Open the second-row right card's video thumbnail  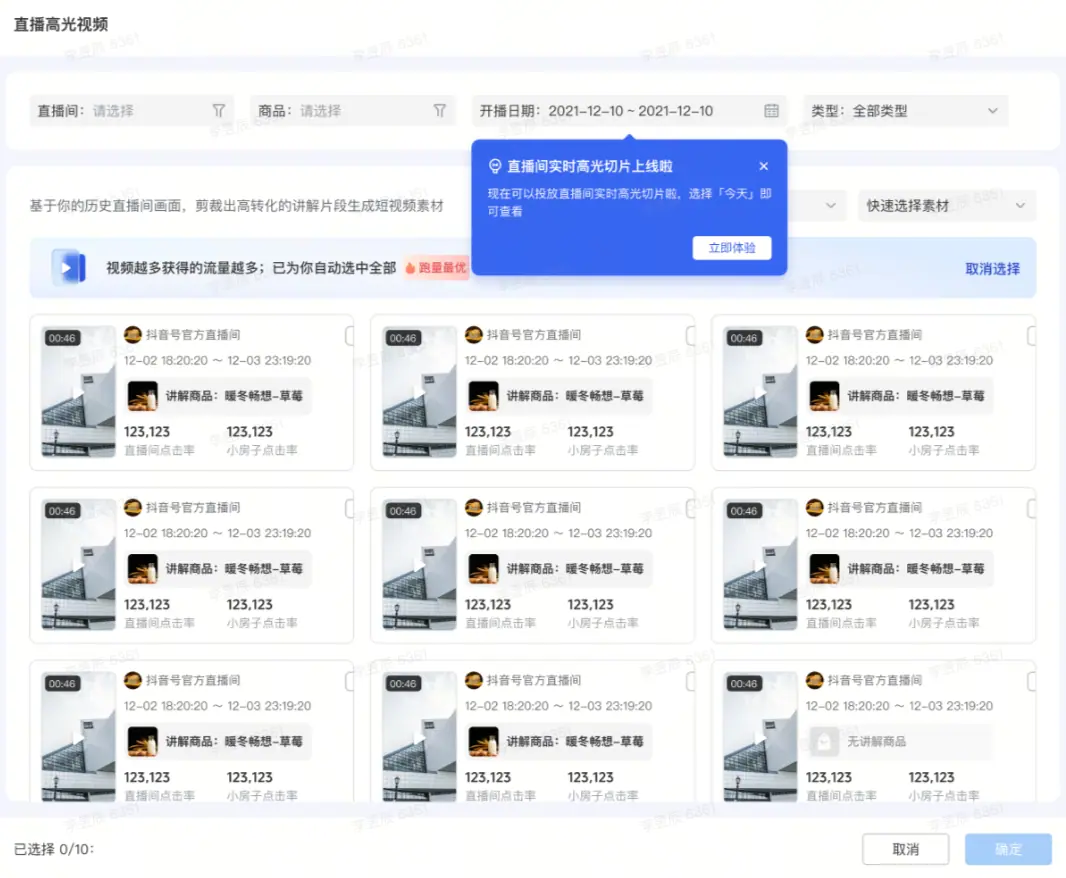pos(760,564)
